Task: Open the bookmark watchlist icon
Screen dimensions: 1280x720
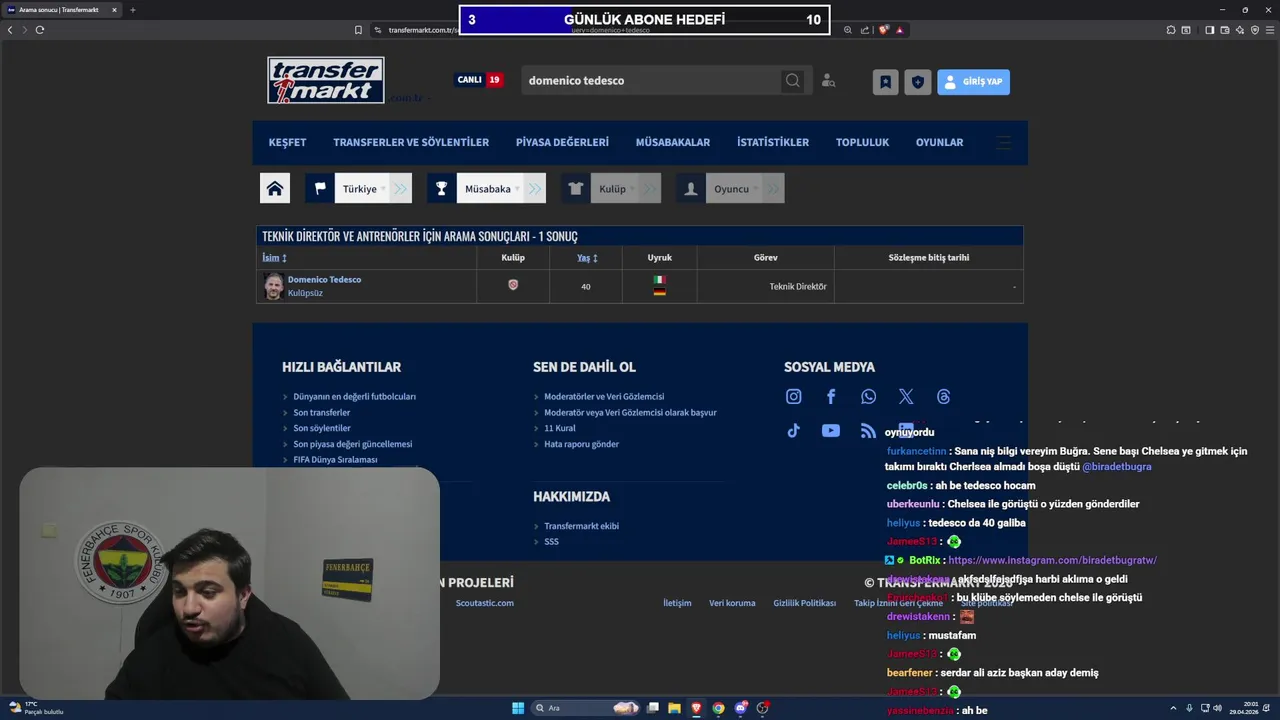Action: (885, 82)
